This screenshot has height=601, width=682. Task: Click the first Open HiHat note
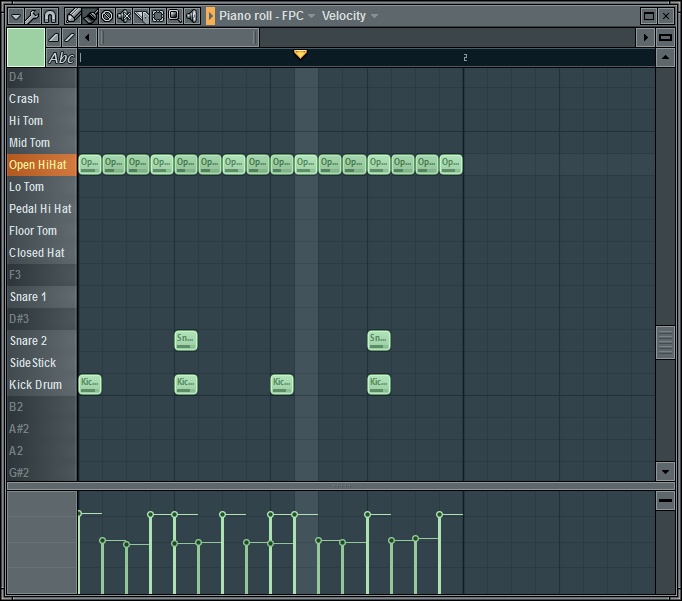(90, 165)
